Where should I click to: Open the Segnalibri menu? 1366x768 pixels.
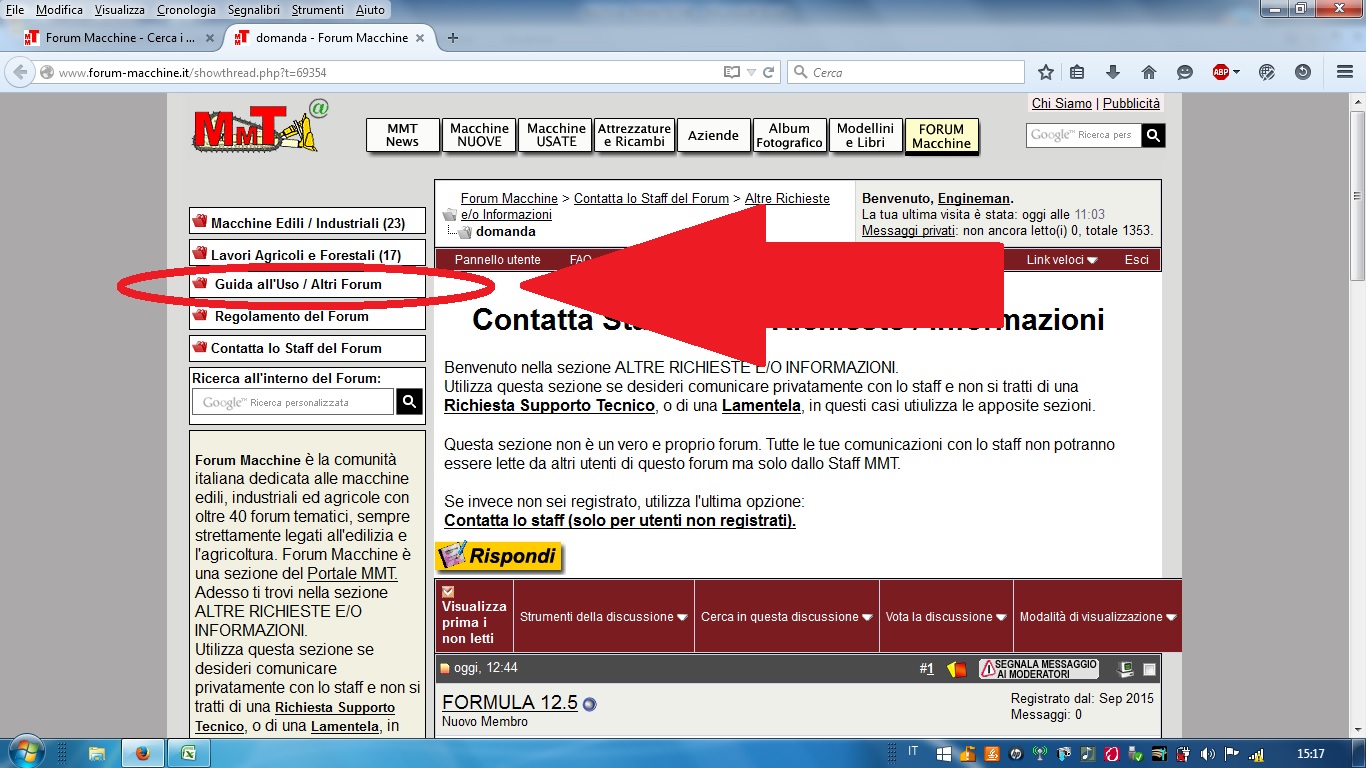pos(253,10)
